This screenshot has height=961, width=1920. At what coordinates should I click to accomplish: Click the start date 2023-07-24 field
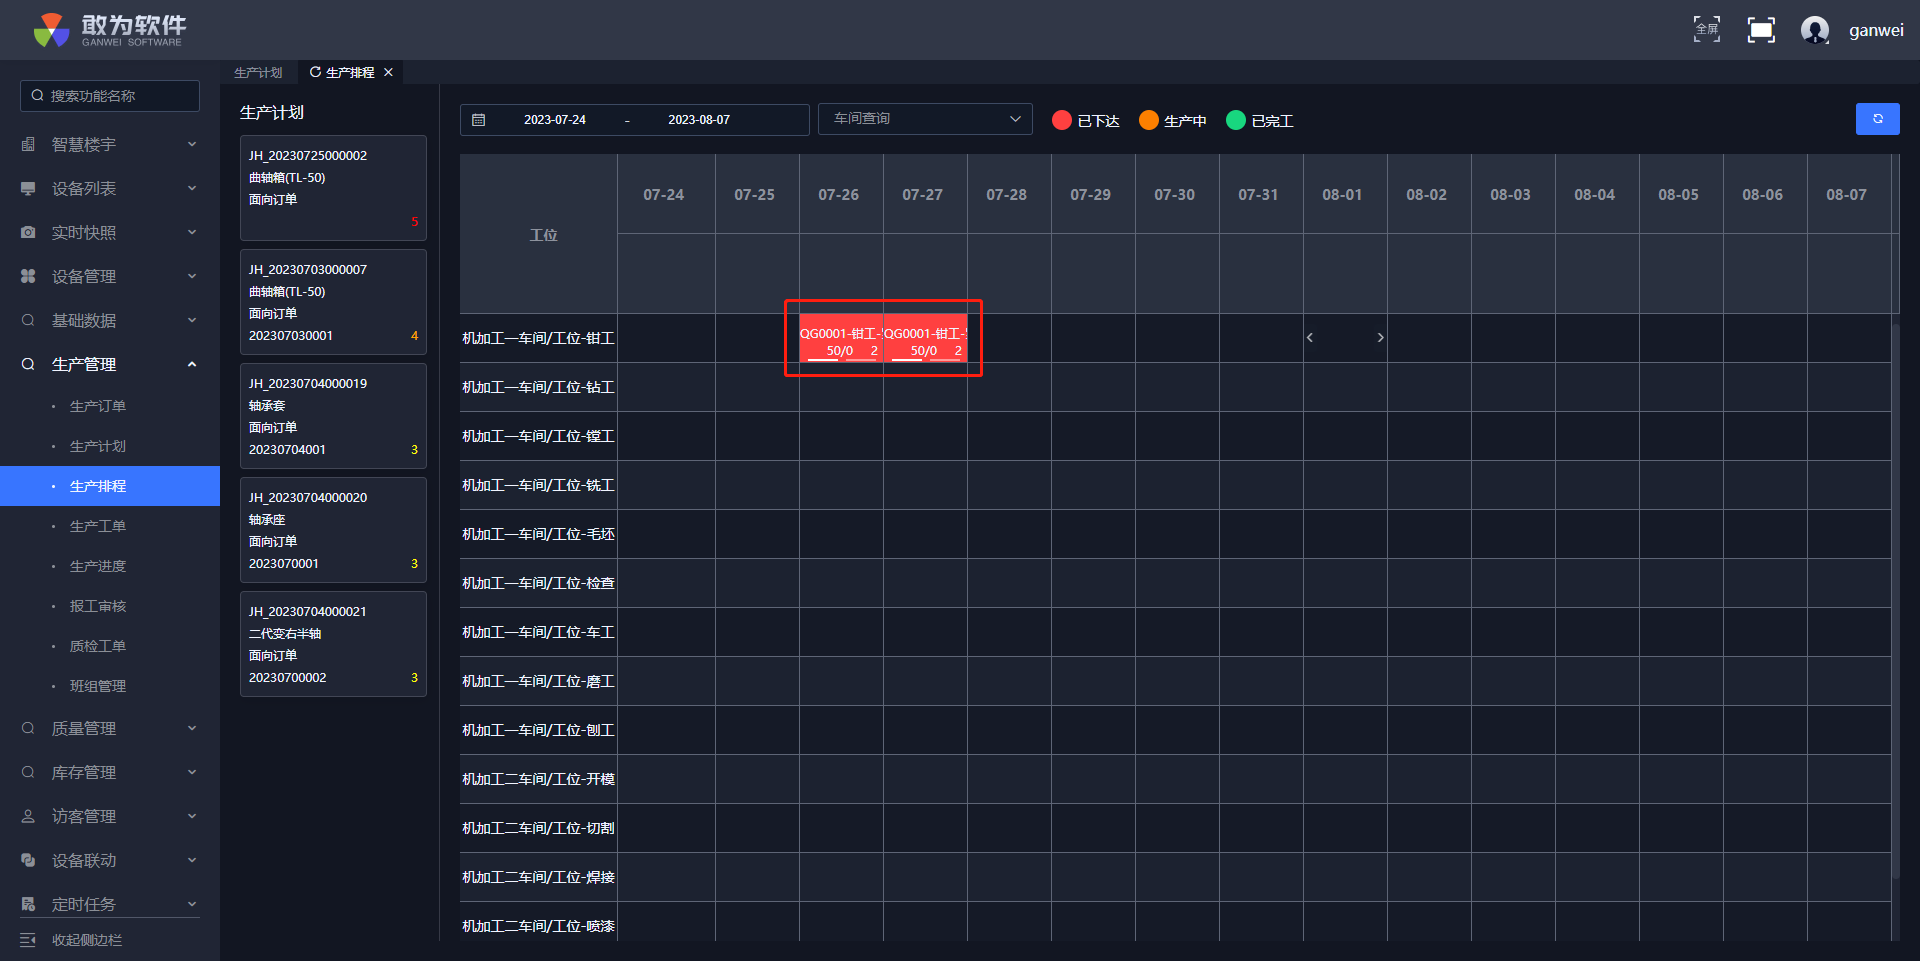click(x=555, y=120)
